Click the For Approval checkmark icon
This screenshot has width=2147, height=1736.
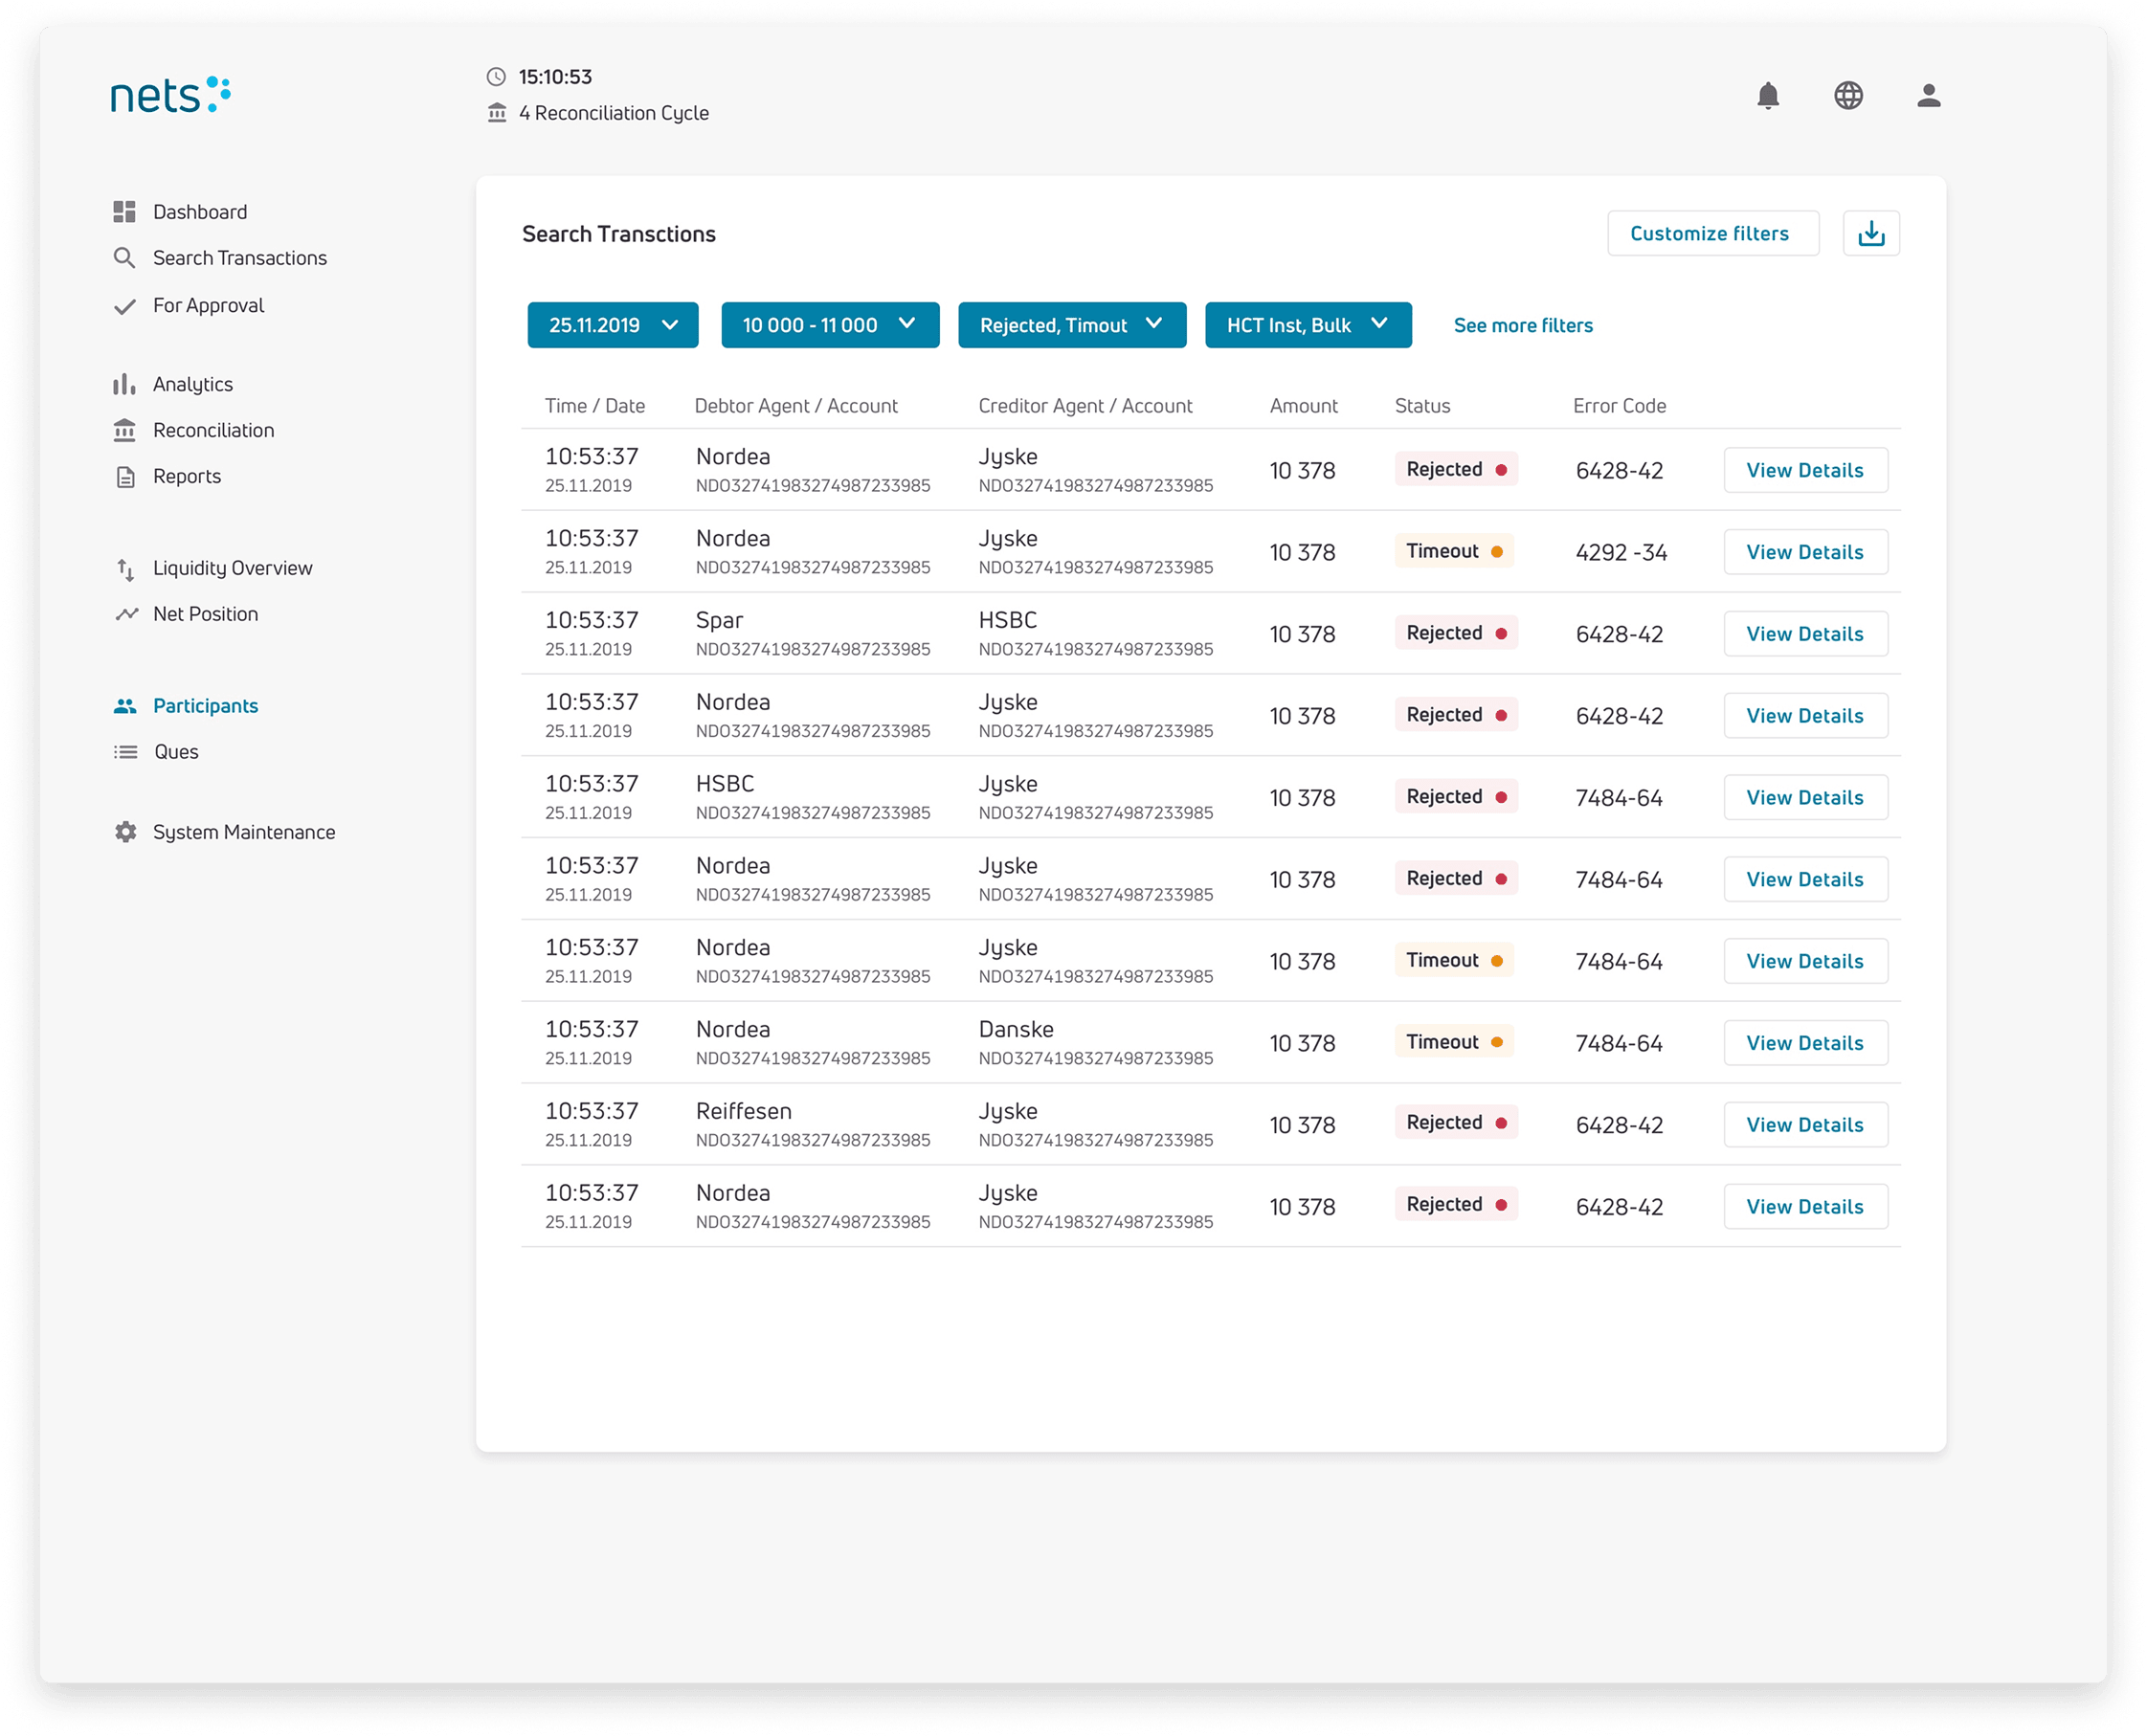click(124, 306)
